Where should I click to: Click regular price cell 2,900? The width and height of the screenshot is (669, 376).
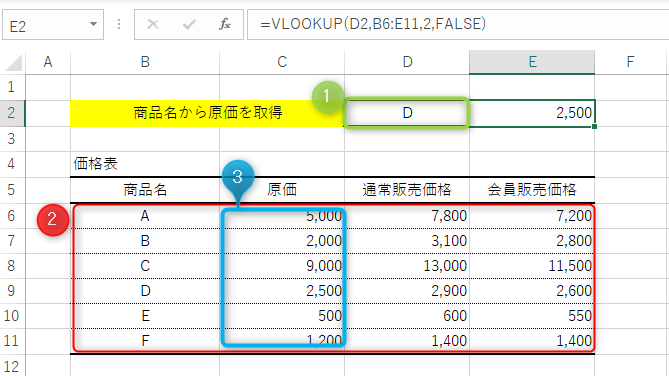tap(407, 291)
